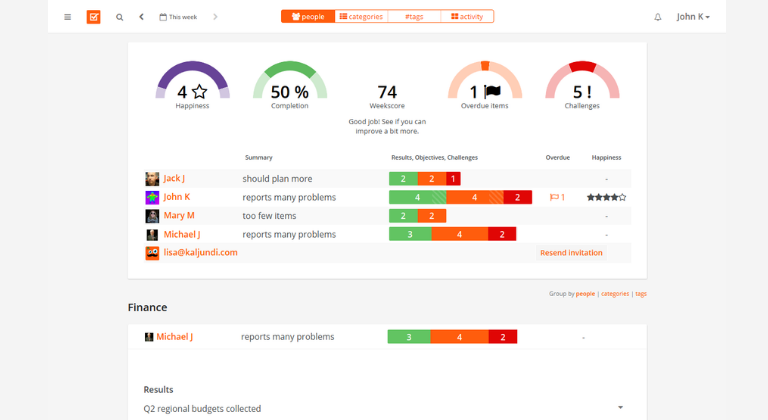Switch to the categories tab
This screenshot has width=768, height=420.
click(360, 17)
